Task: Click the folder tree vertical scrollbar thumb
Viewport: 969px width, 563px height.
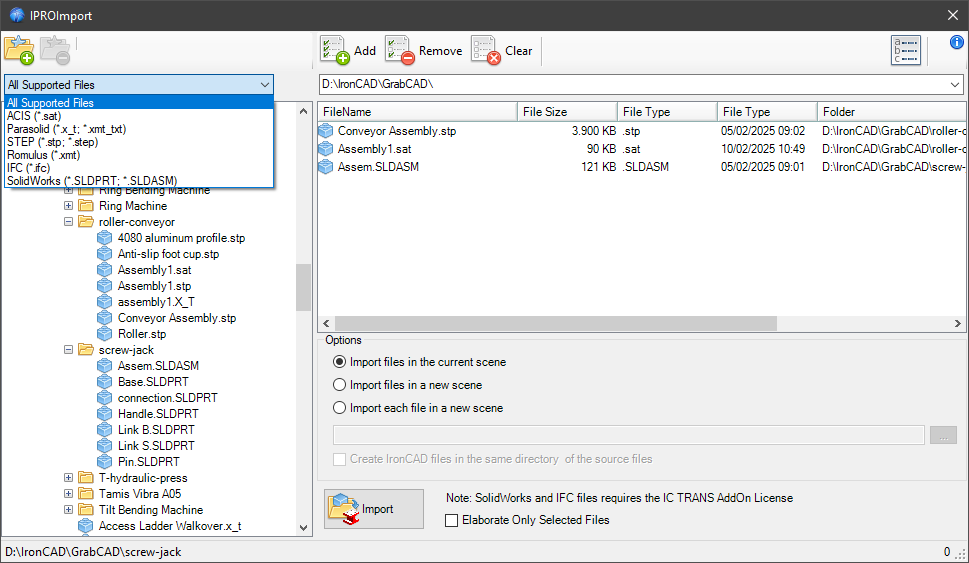Action: coord(303,287)
